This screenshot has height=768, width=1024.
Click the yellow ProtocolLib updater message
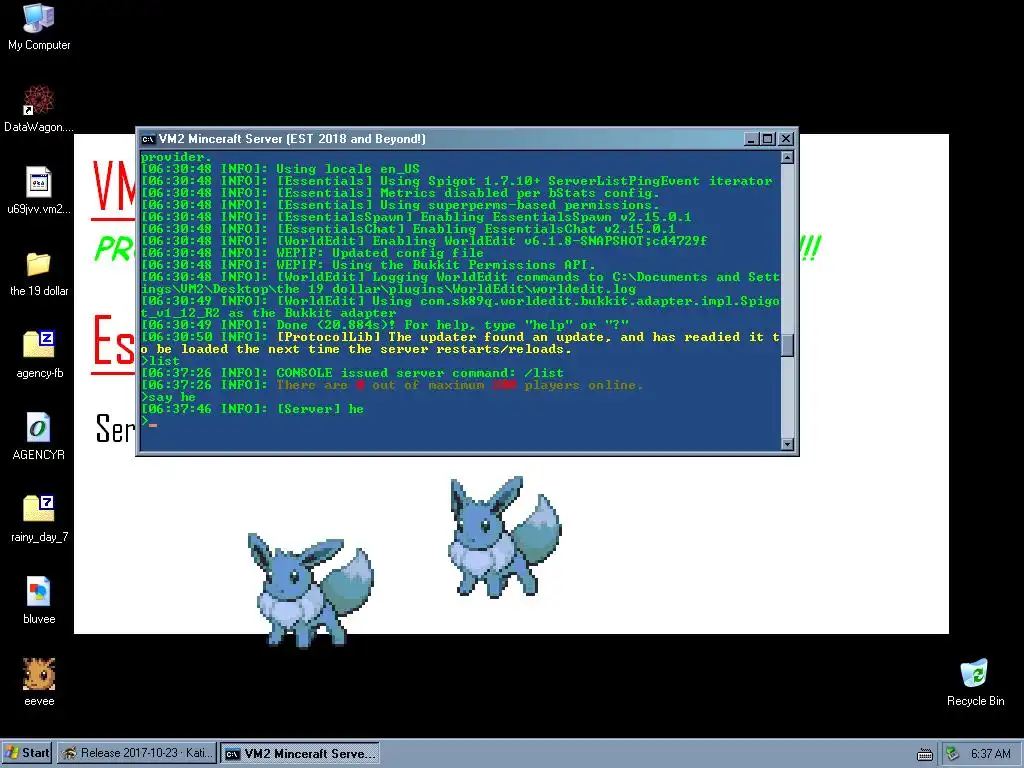point(460,343)
